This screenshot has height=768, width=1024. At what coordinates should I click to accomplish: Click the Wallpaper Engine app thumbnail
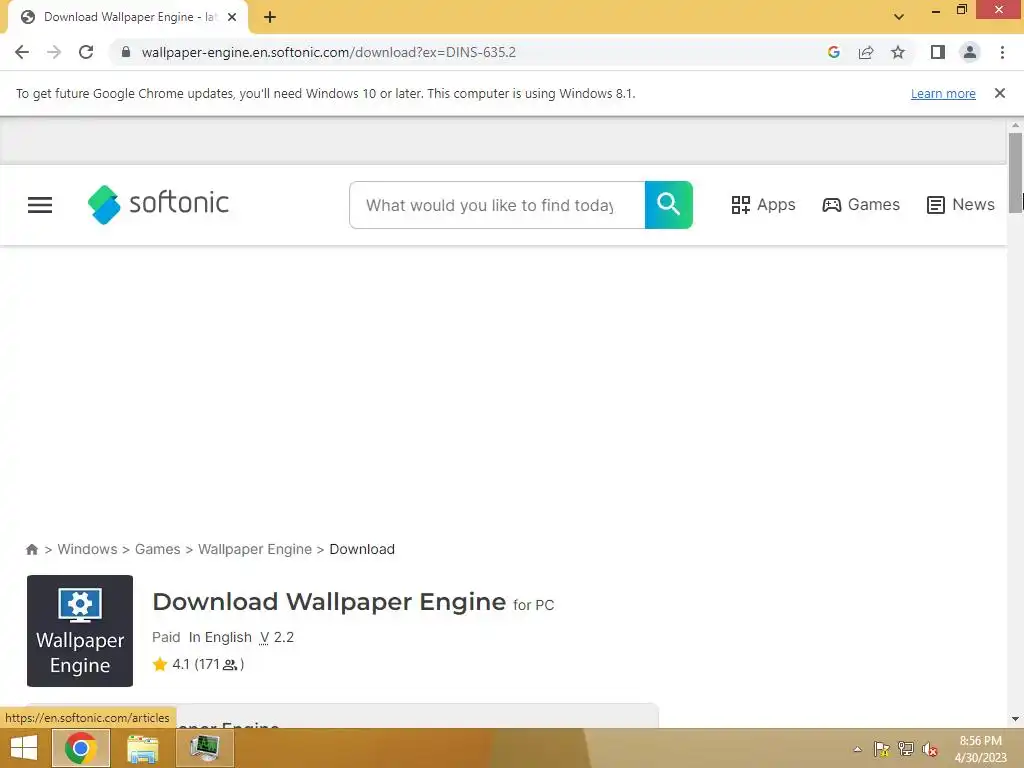click(x=80, y=631)
